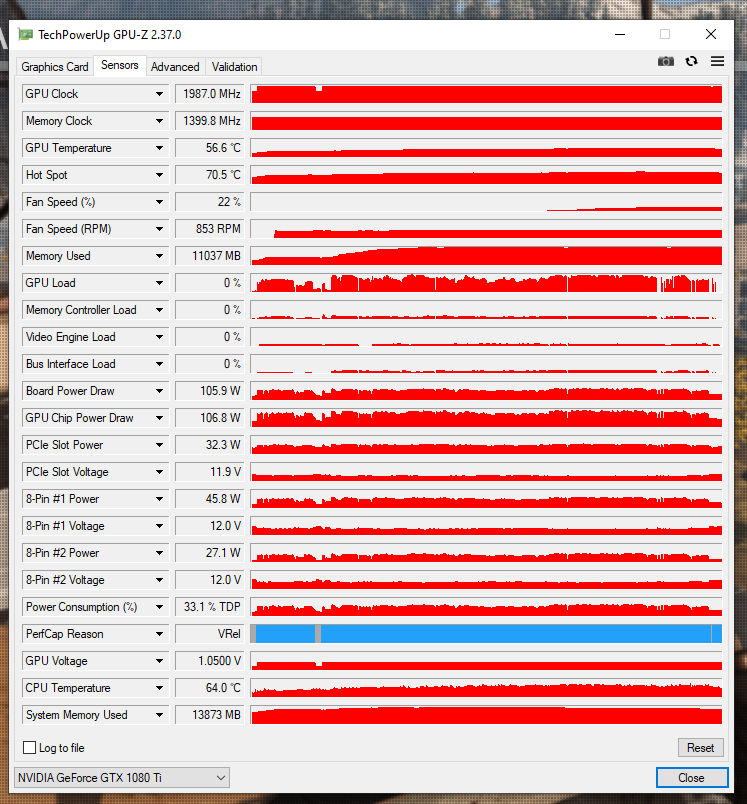
Task: Open the CPU Temperature dropdown
Action: click(x=159, y=688)
